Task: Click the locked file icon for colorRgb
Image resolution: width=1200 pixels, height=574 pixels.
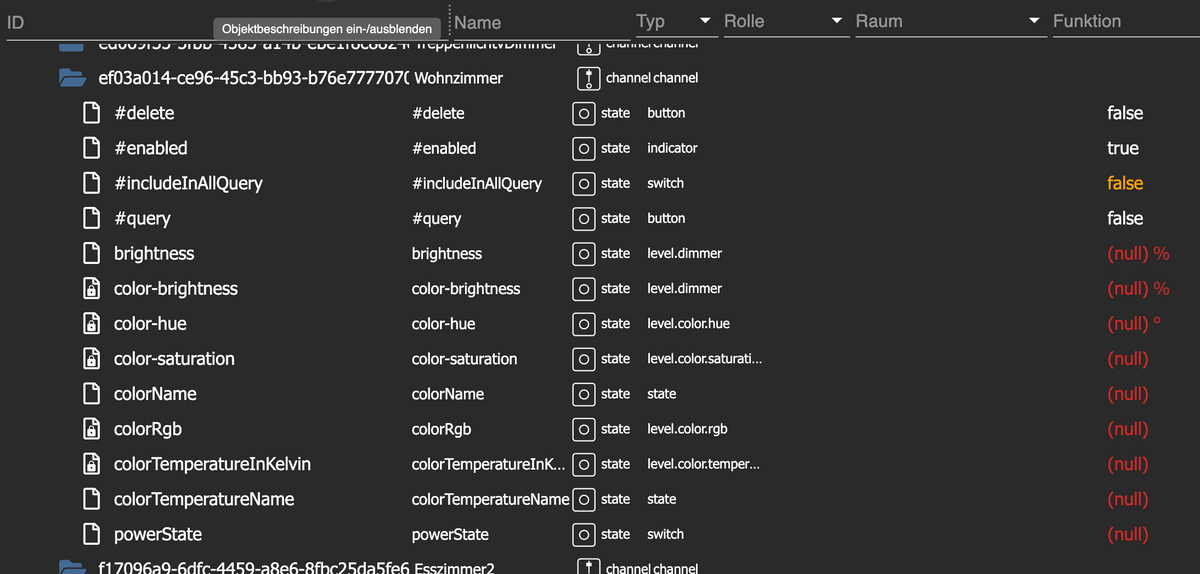Action: pos(90,429)
